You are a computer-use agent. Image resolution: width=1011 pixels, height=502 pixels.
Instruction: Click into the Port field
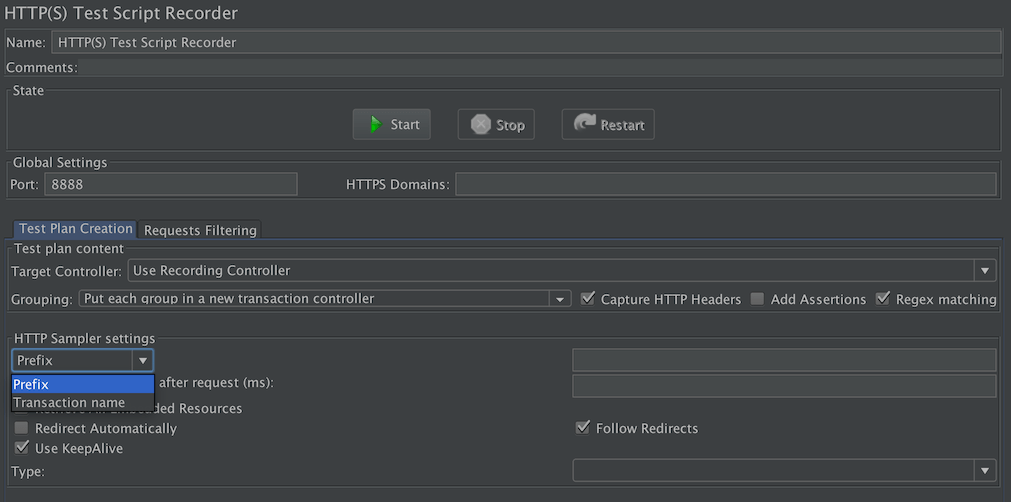[170, 185]
